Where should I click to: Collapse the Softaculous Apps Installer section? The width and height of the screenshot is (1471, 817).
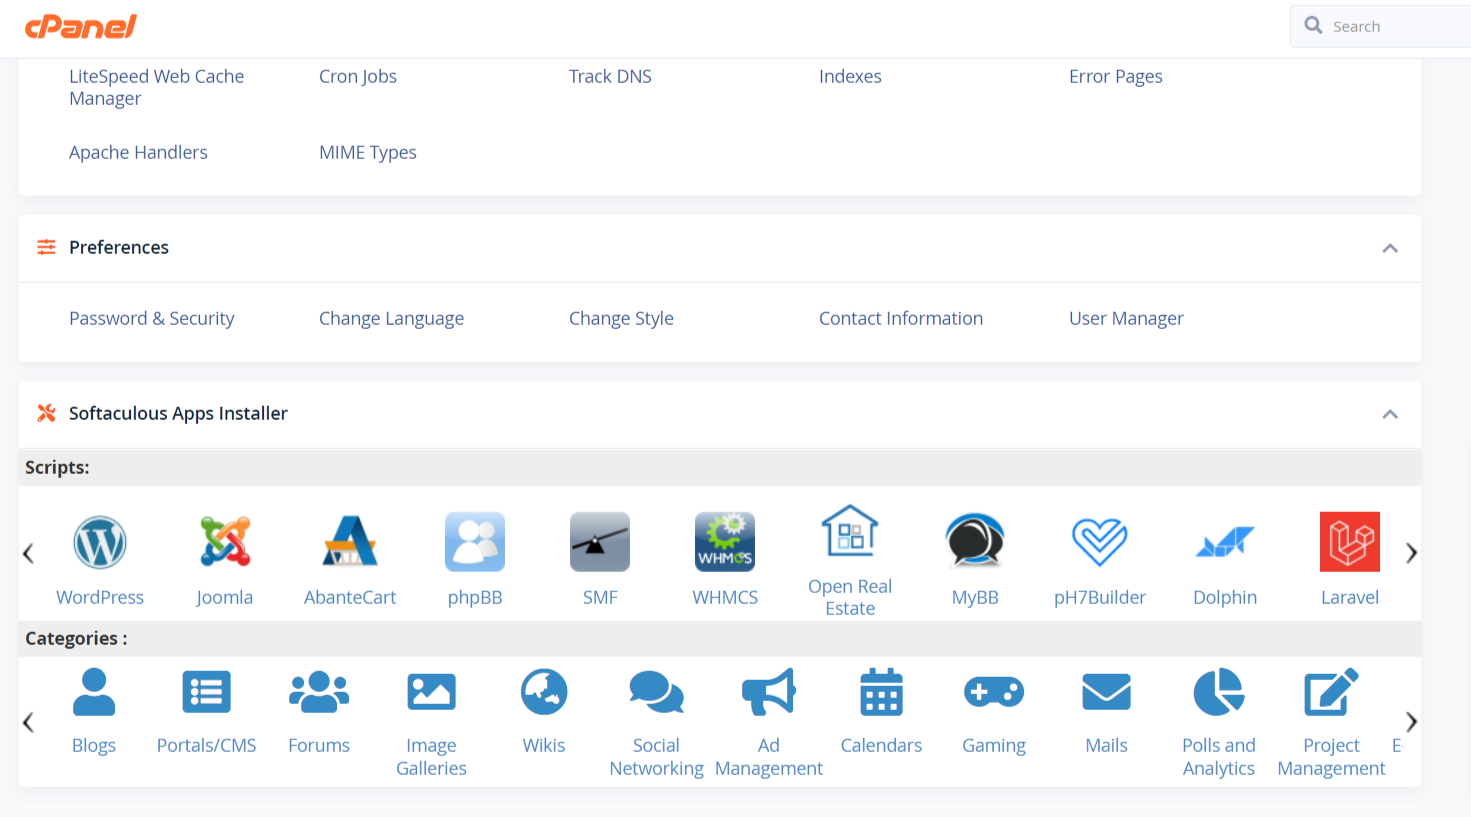pyautogui.click(x=1390, y=414)
